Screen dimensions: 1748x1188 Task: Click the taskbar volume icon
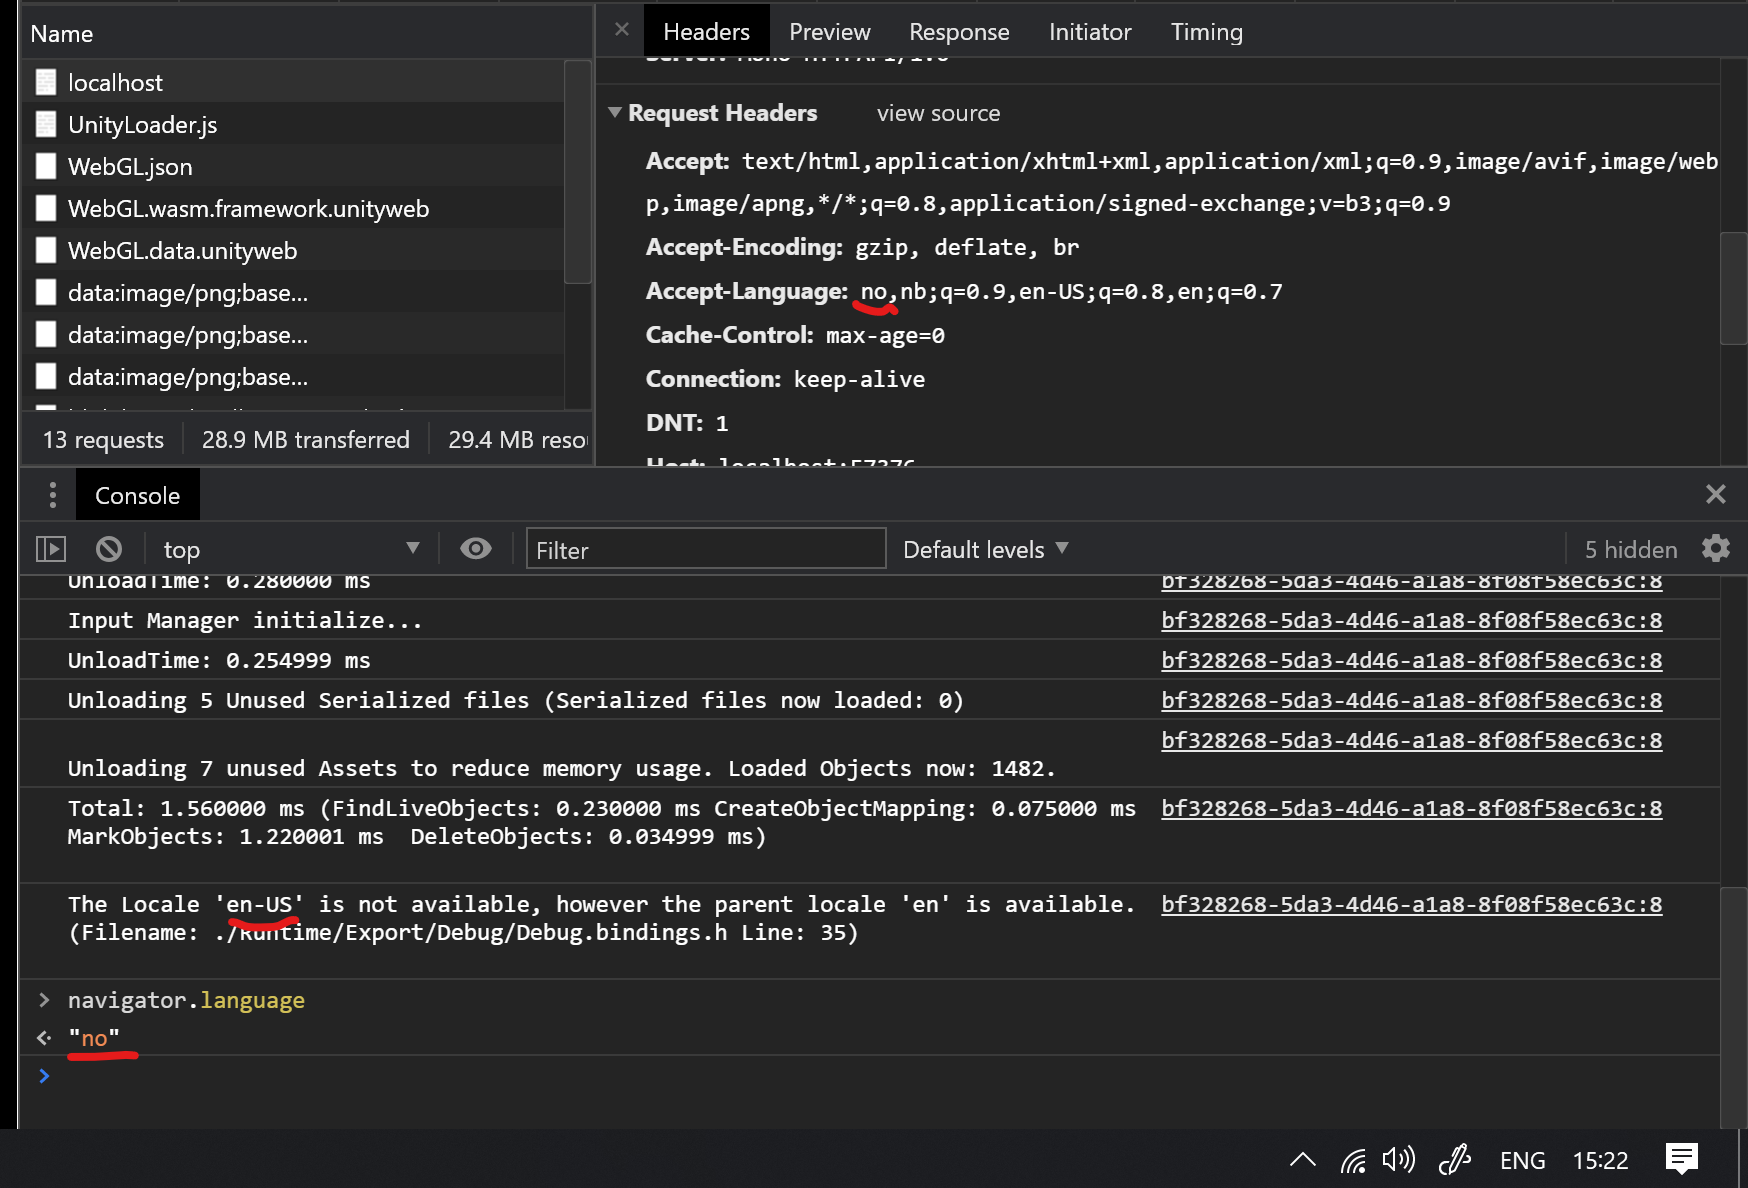pyautogui.click(x=1398, y=1160)
